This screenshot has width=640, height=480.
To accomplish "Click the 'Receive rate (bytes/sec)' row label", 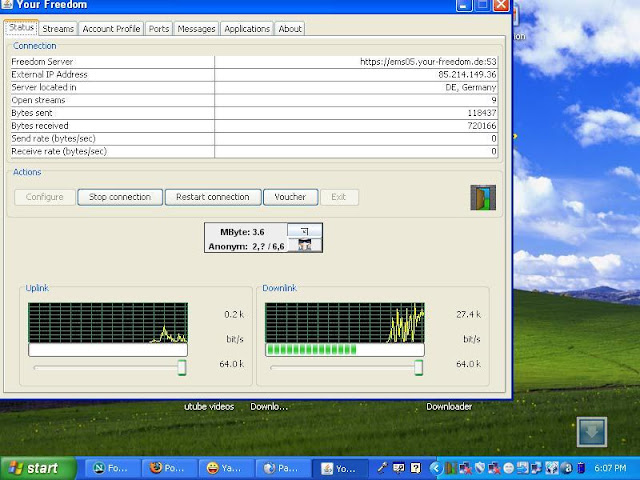I will click(59, 151).
